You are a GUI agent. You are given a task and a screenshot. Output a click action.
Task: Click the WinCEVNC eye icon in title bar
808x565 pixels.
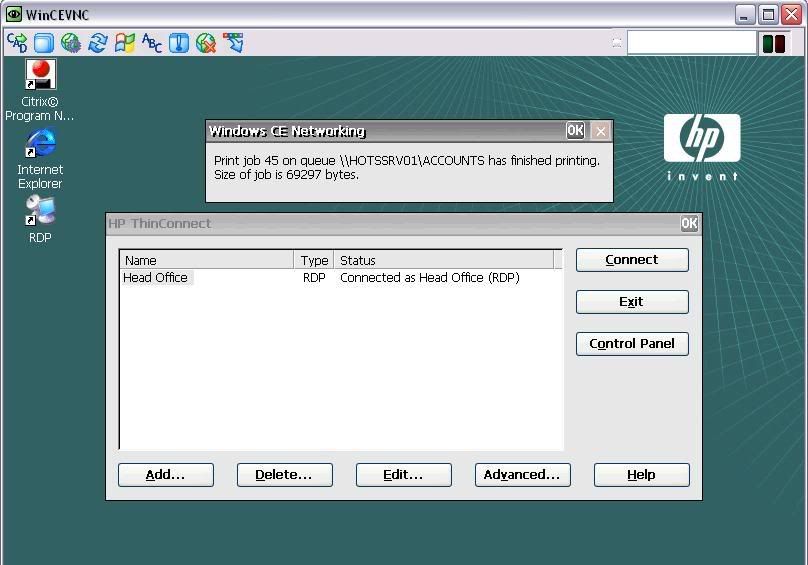tap(14, 14)
